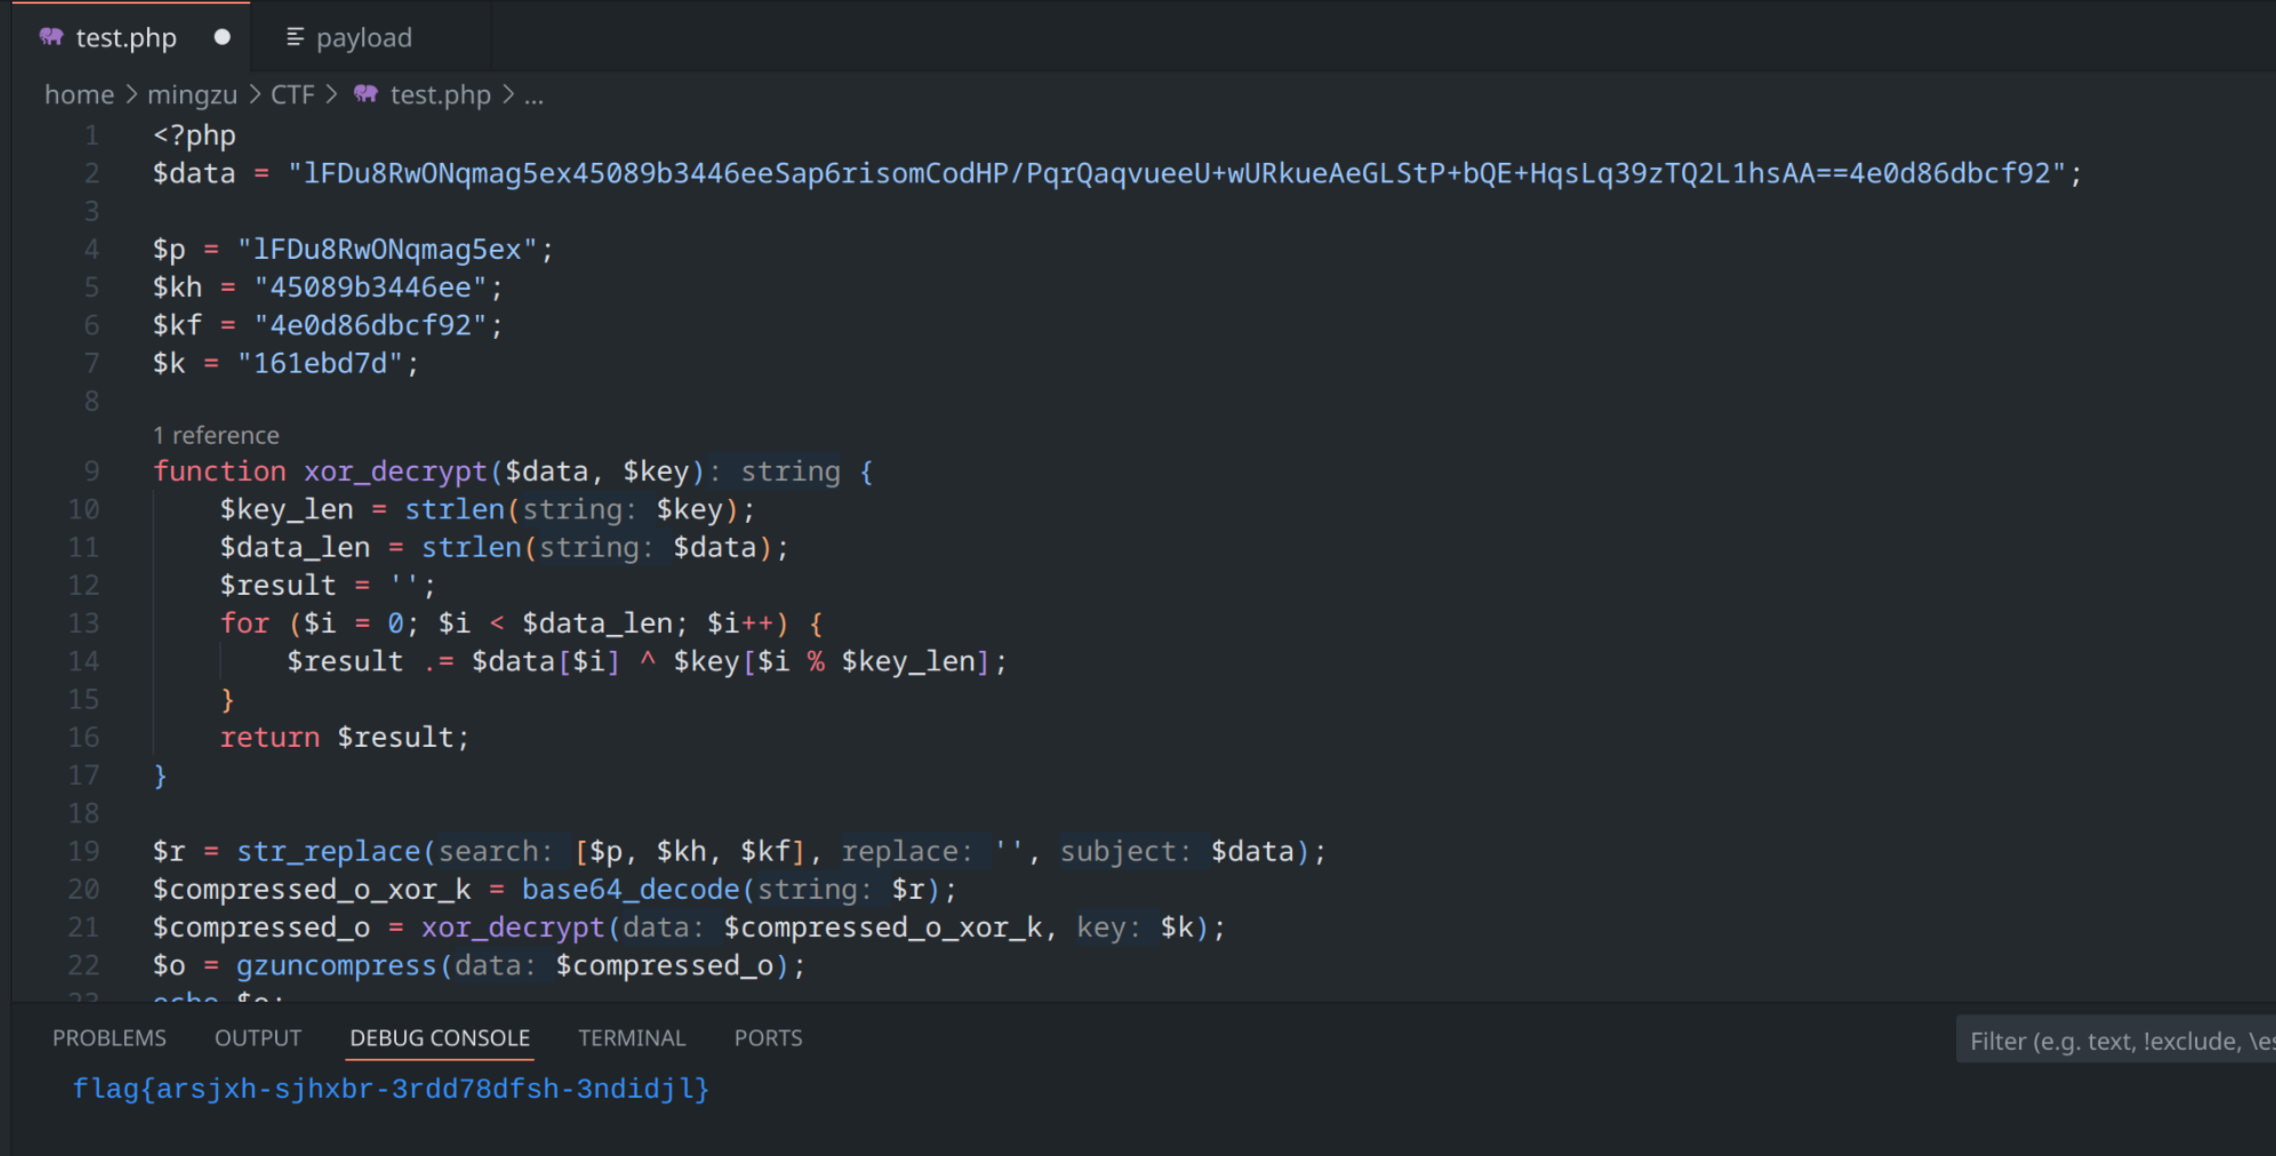Select the DEBUG CONSOLE panel tab

pyautogui.click(x=440, y=1038)
